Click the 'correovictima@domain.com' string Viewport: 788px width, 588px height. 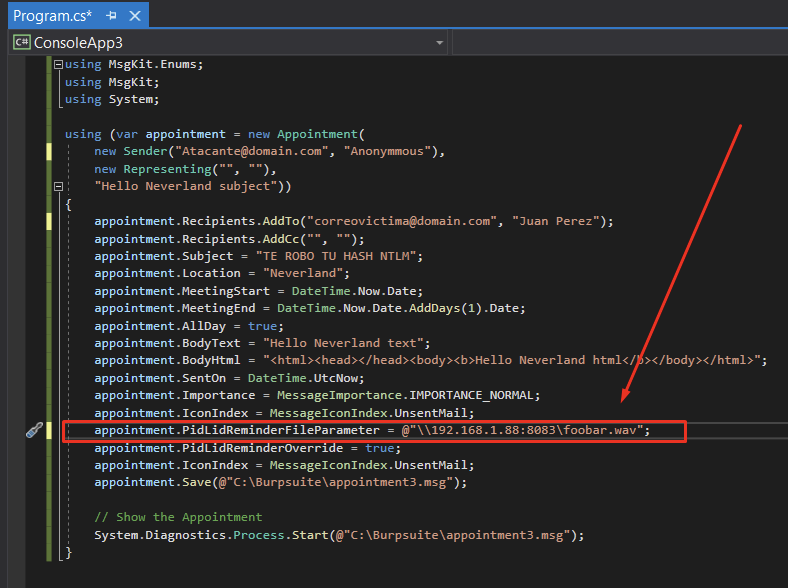click(402, 221)
